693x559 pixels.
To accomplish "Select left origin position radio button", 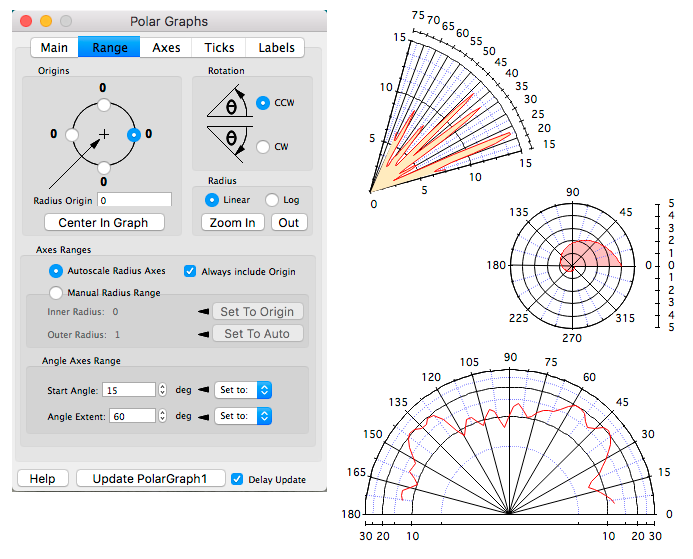I will click(72, 135).
